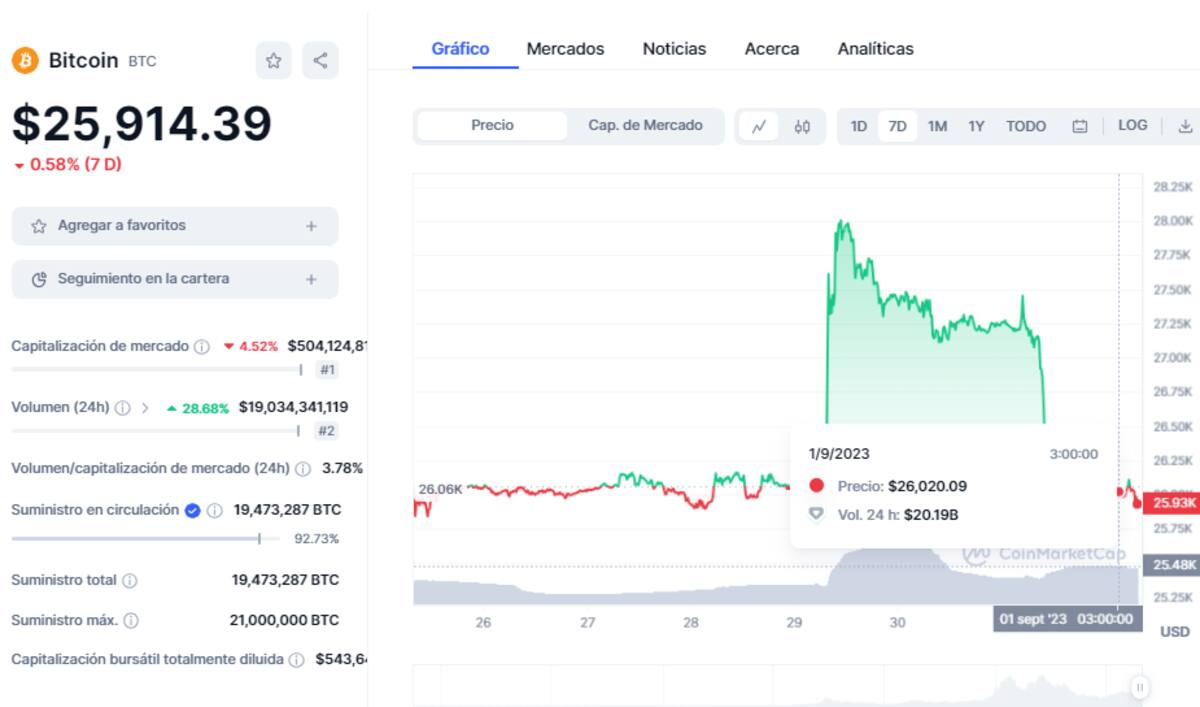This screenshot has height=707, width=1200.
Task: Click the favorite star icon beside Bitcoin
Action: coord(273,61)
